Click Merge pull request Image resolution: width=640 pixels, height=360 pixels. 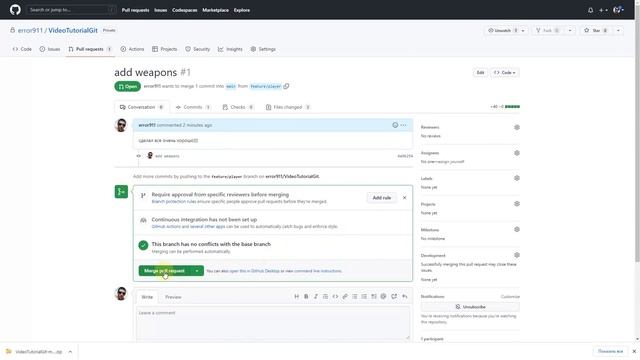pos(164,271)
